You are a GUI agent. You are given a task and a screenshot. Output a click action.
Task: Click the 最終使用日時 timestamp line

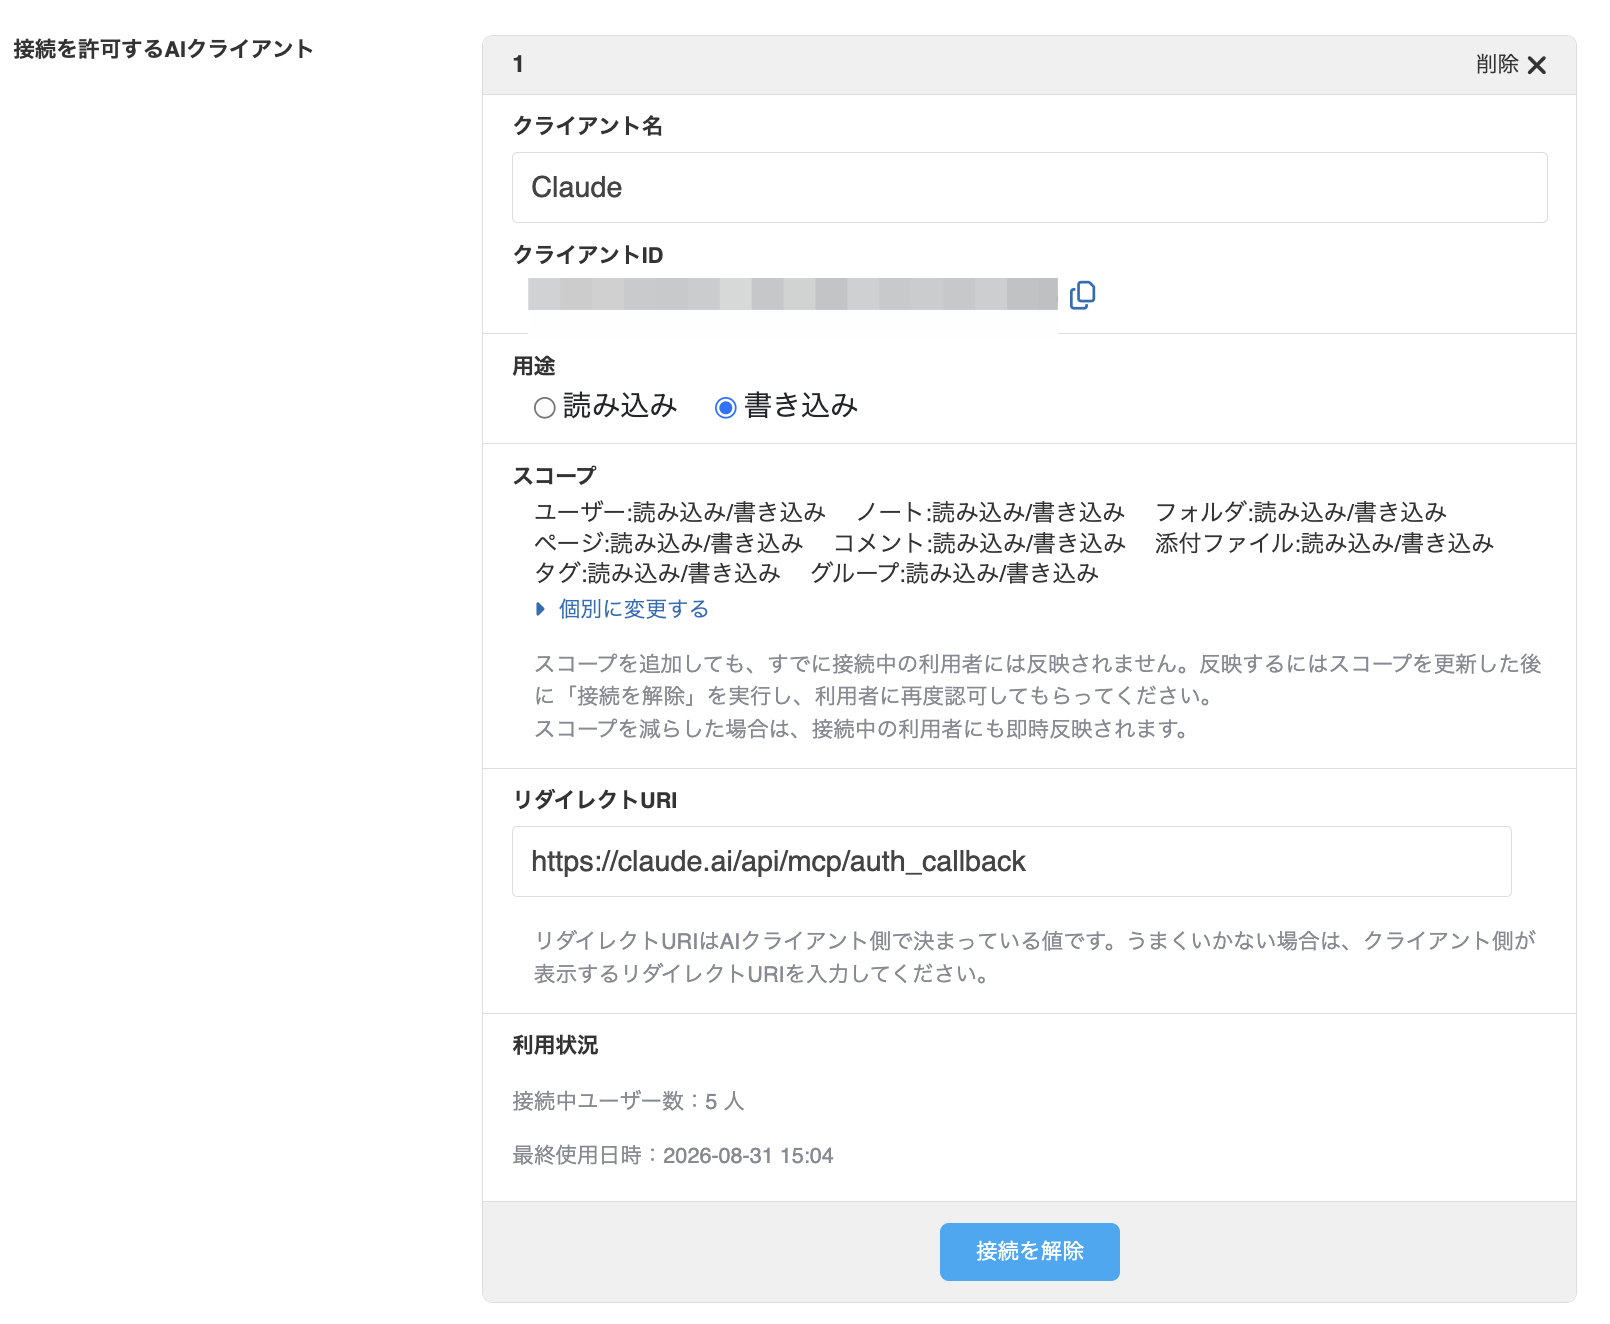coord(672,1155)
